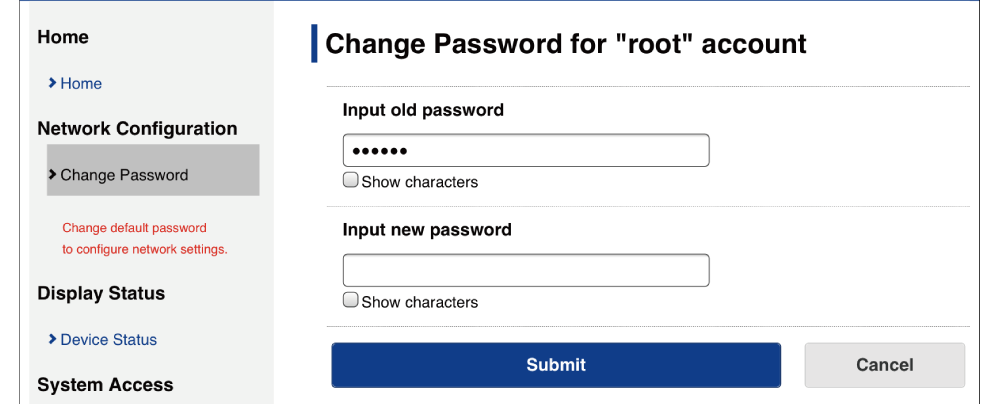Open the Home link in sidebar
The width and height of the screenshot is (1000, 404).
[81, 84]
